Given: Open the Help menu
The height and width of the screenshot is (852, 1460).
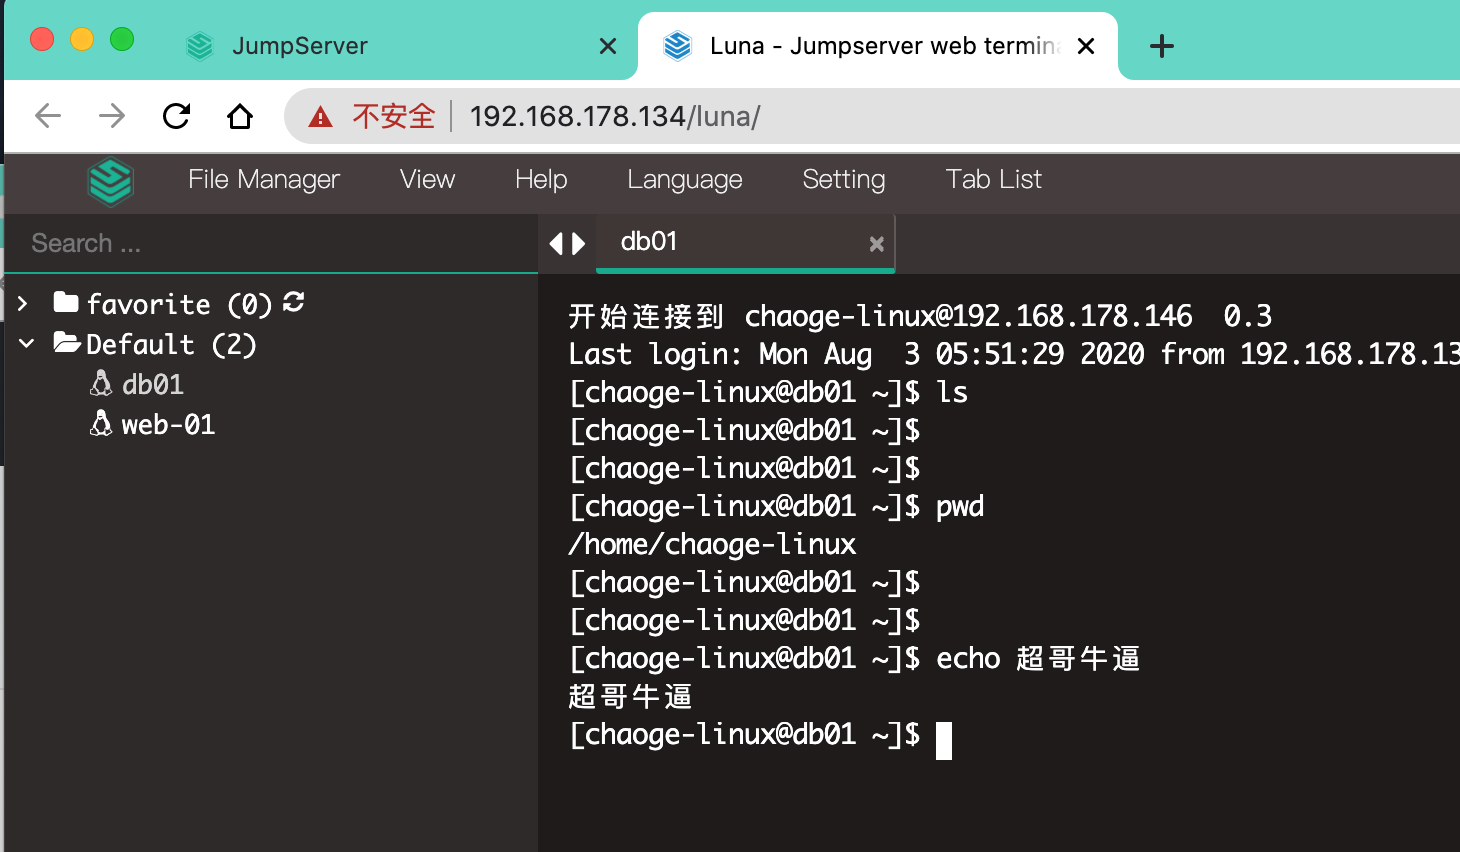Looking at the screenshot, I should coord(541,180).
